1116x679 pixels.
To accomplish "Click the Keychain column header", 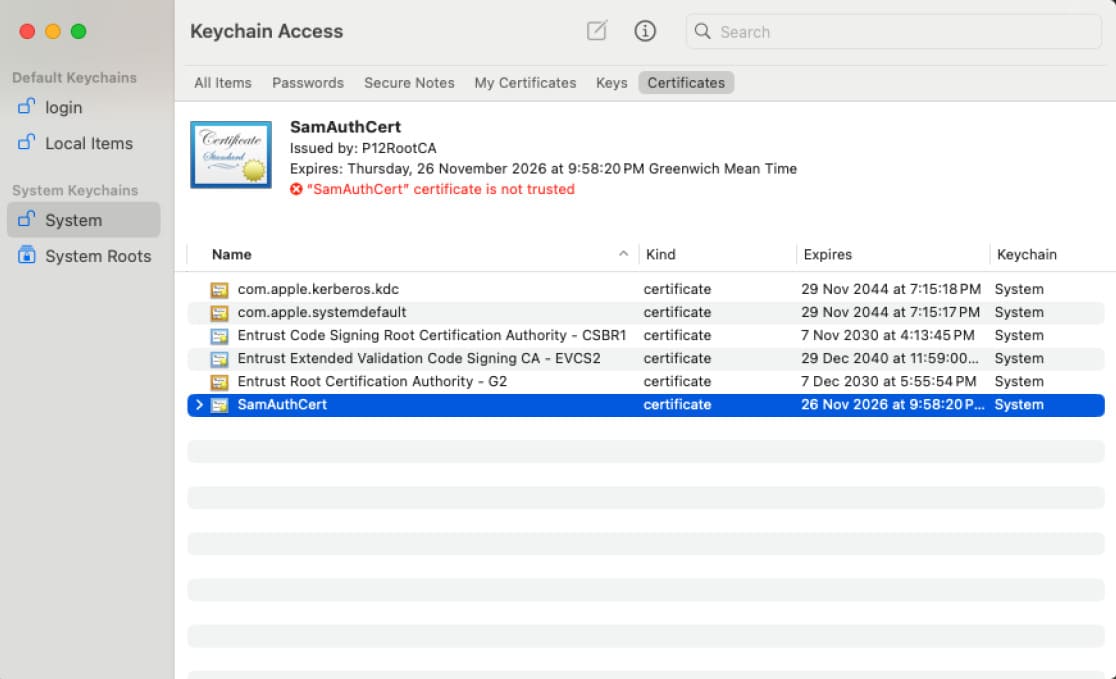I will click(1026, 255).
